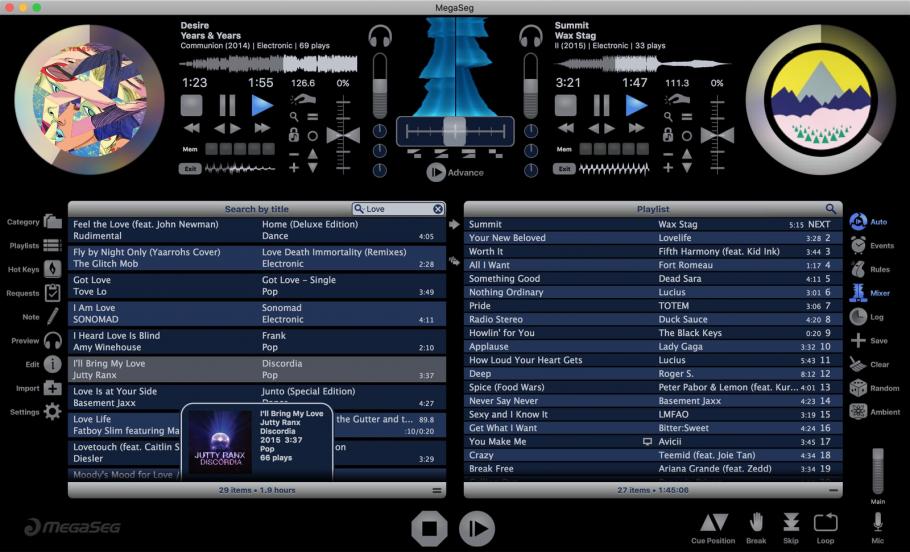Click the big stop button at bottom
Viewport: 910px width, 552px height.
[x=429, y=528]
